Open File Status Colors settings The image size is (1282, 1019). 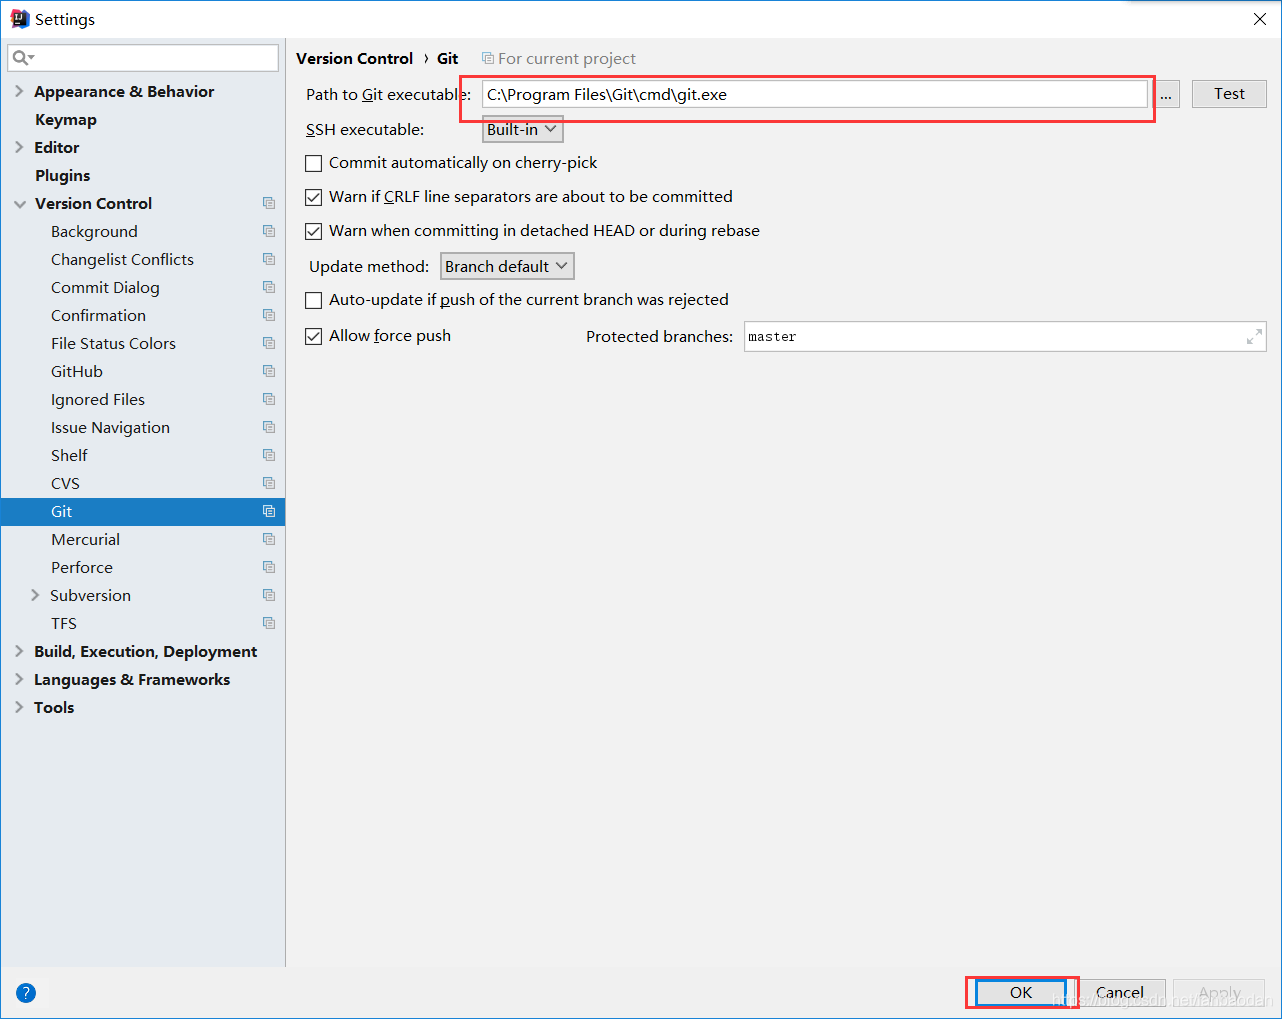[x=113, y=343]
